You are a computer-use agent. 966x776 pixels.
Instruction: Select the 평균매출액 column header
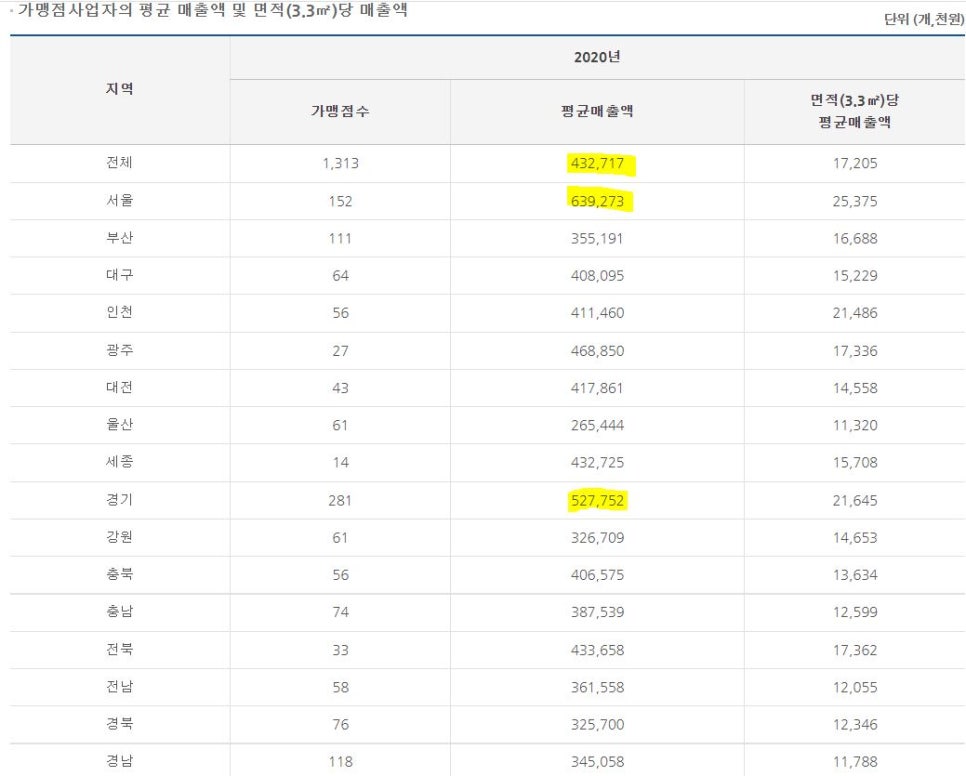[597, 111]
